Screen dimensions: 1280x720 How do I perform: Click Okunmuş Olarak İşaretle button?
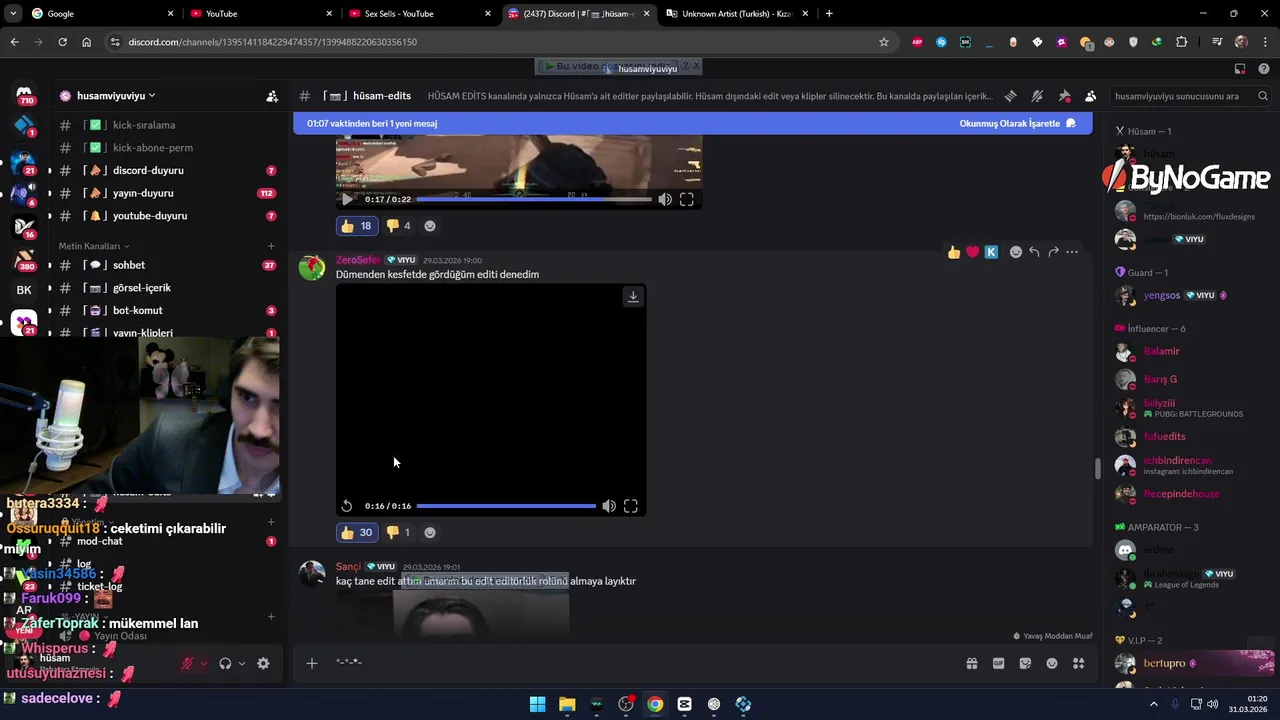click(1017, 124)
